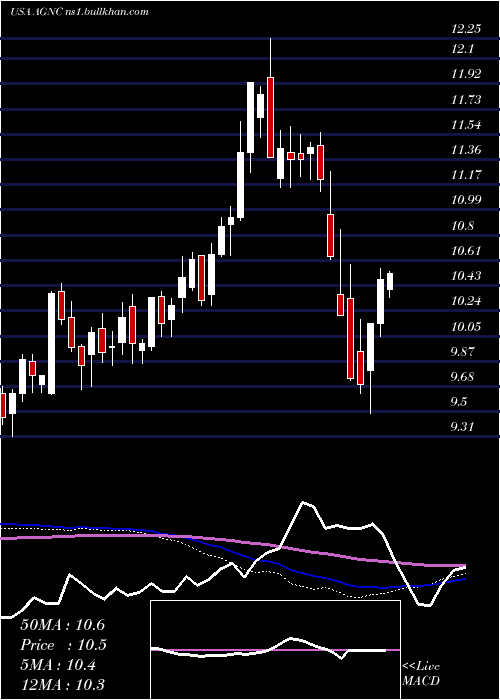The image size is (500, 700).
Task: Click the 12.25 price axis label
Action: pyautogui.click(x=466, y=29)
